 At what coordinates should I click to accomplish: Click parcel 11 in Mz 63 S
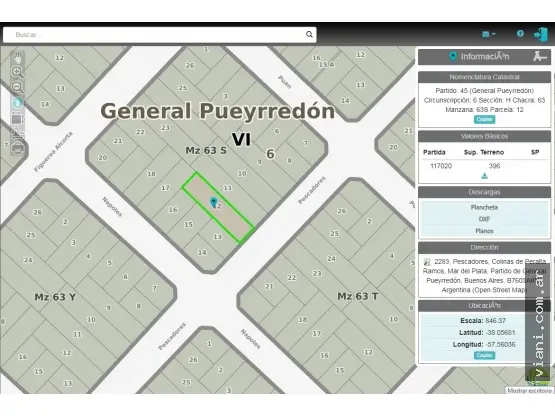pos(227,188)
